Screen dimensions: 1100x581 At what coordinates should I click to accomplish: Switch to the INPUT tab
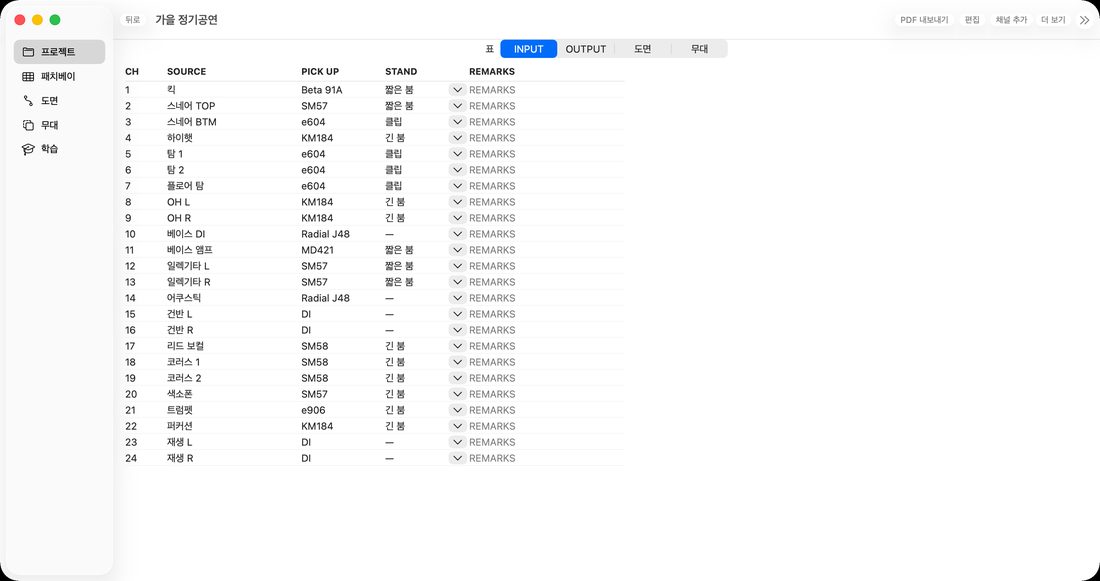coord(528,49)
